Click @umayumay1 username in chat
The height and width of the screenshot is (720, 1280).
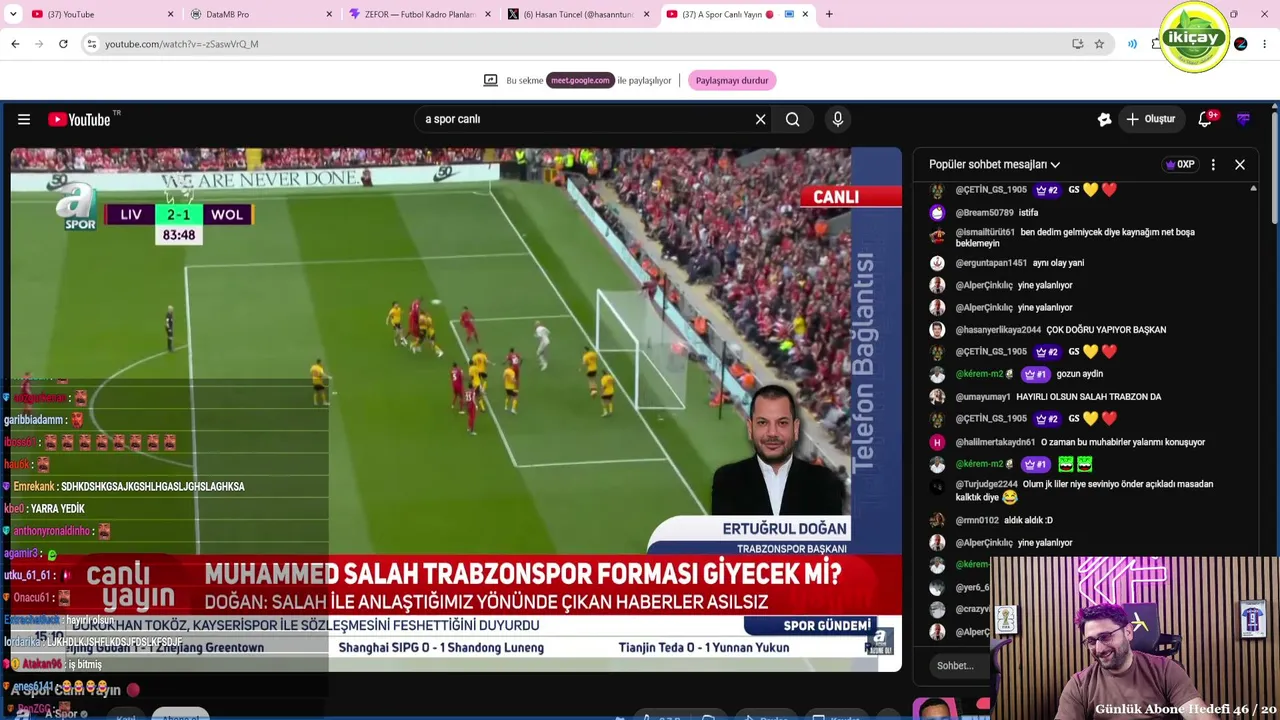983,397
